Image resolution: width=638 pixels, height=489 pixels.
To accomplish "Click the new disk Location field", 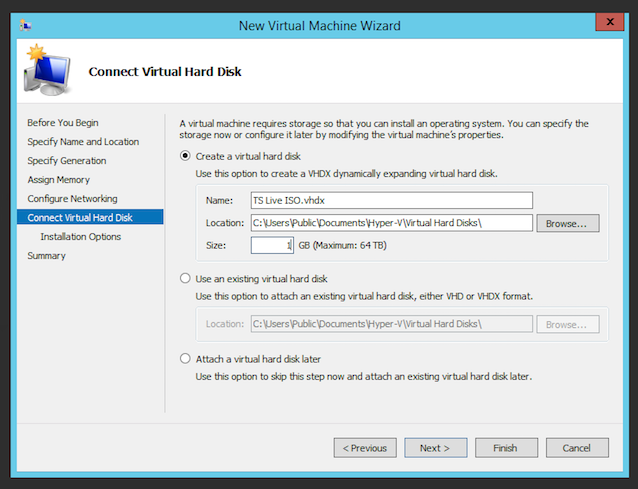I will click(391, 223).
